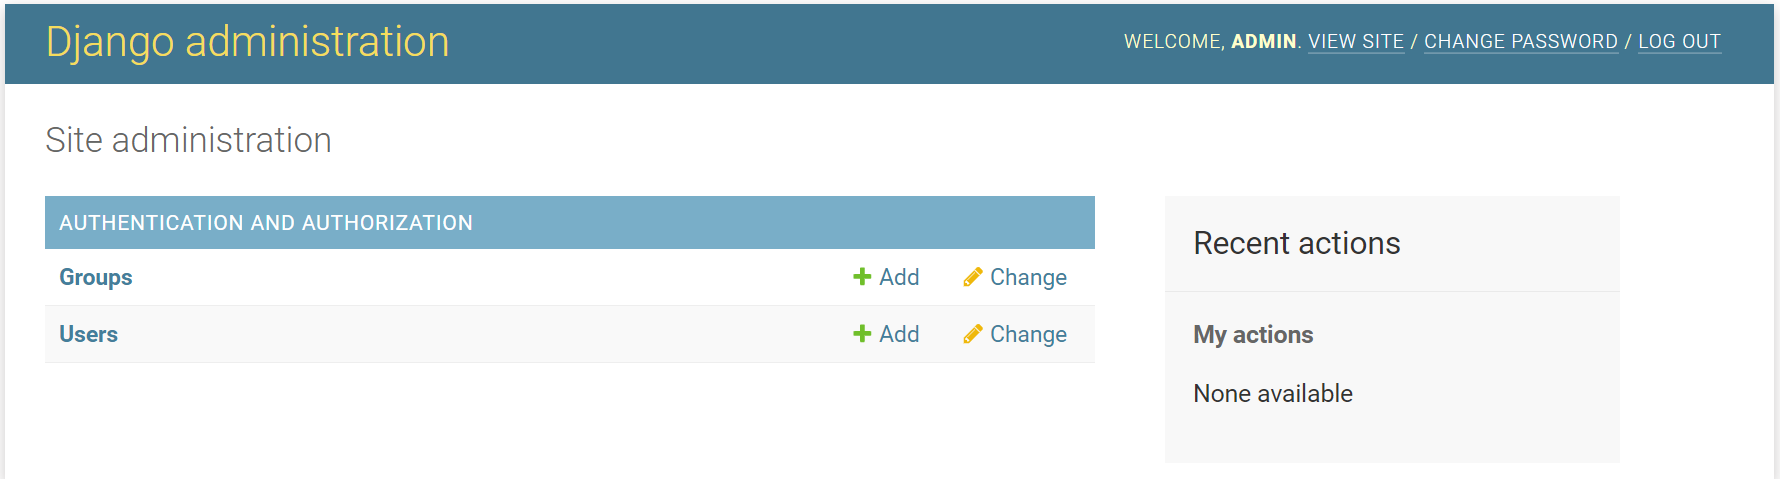Image resolution: width=1780 pixels, height=479 pixels.
Task: Click the yellow pencil icon for Groups
Action: click(972, 277)
